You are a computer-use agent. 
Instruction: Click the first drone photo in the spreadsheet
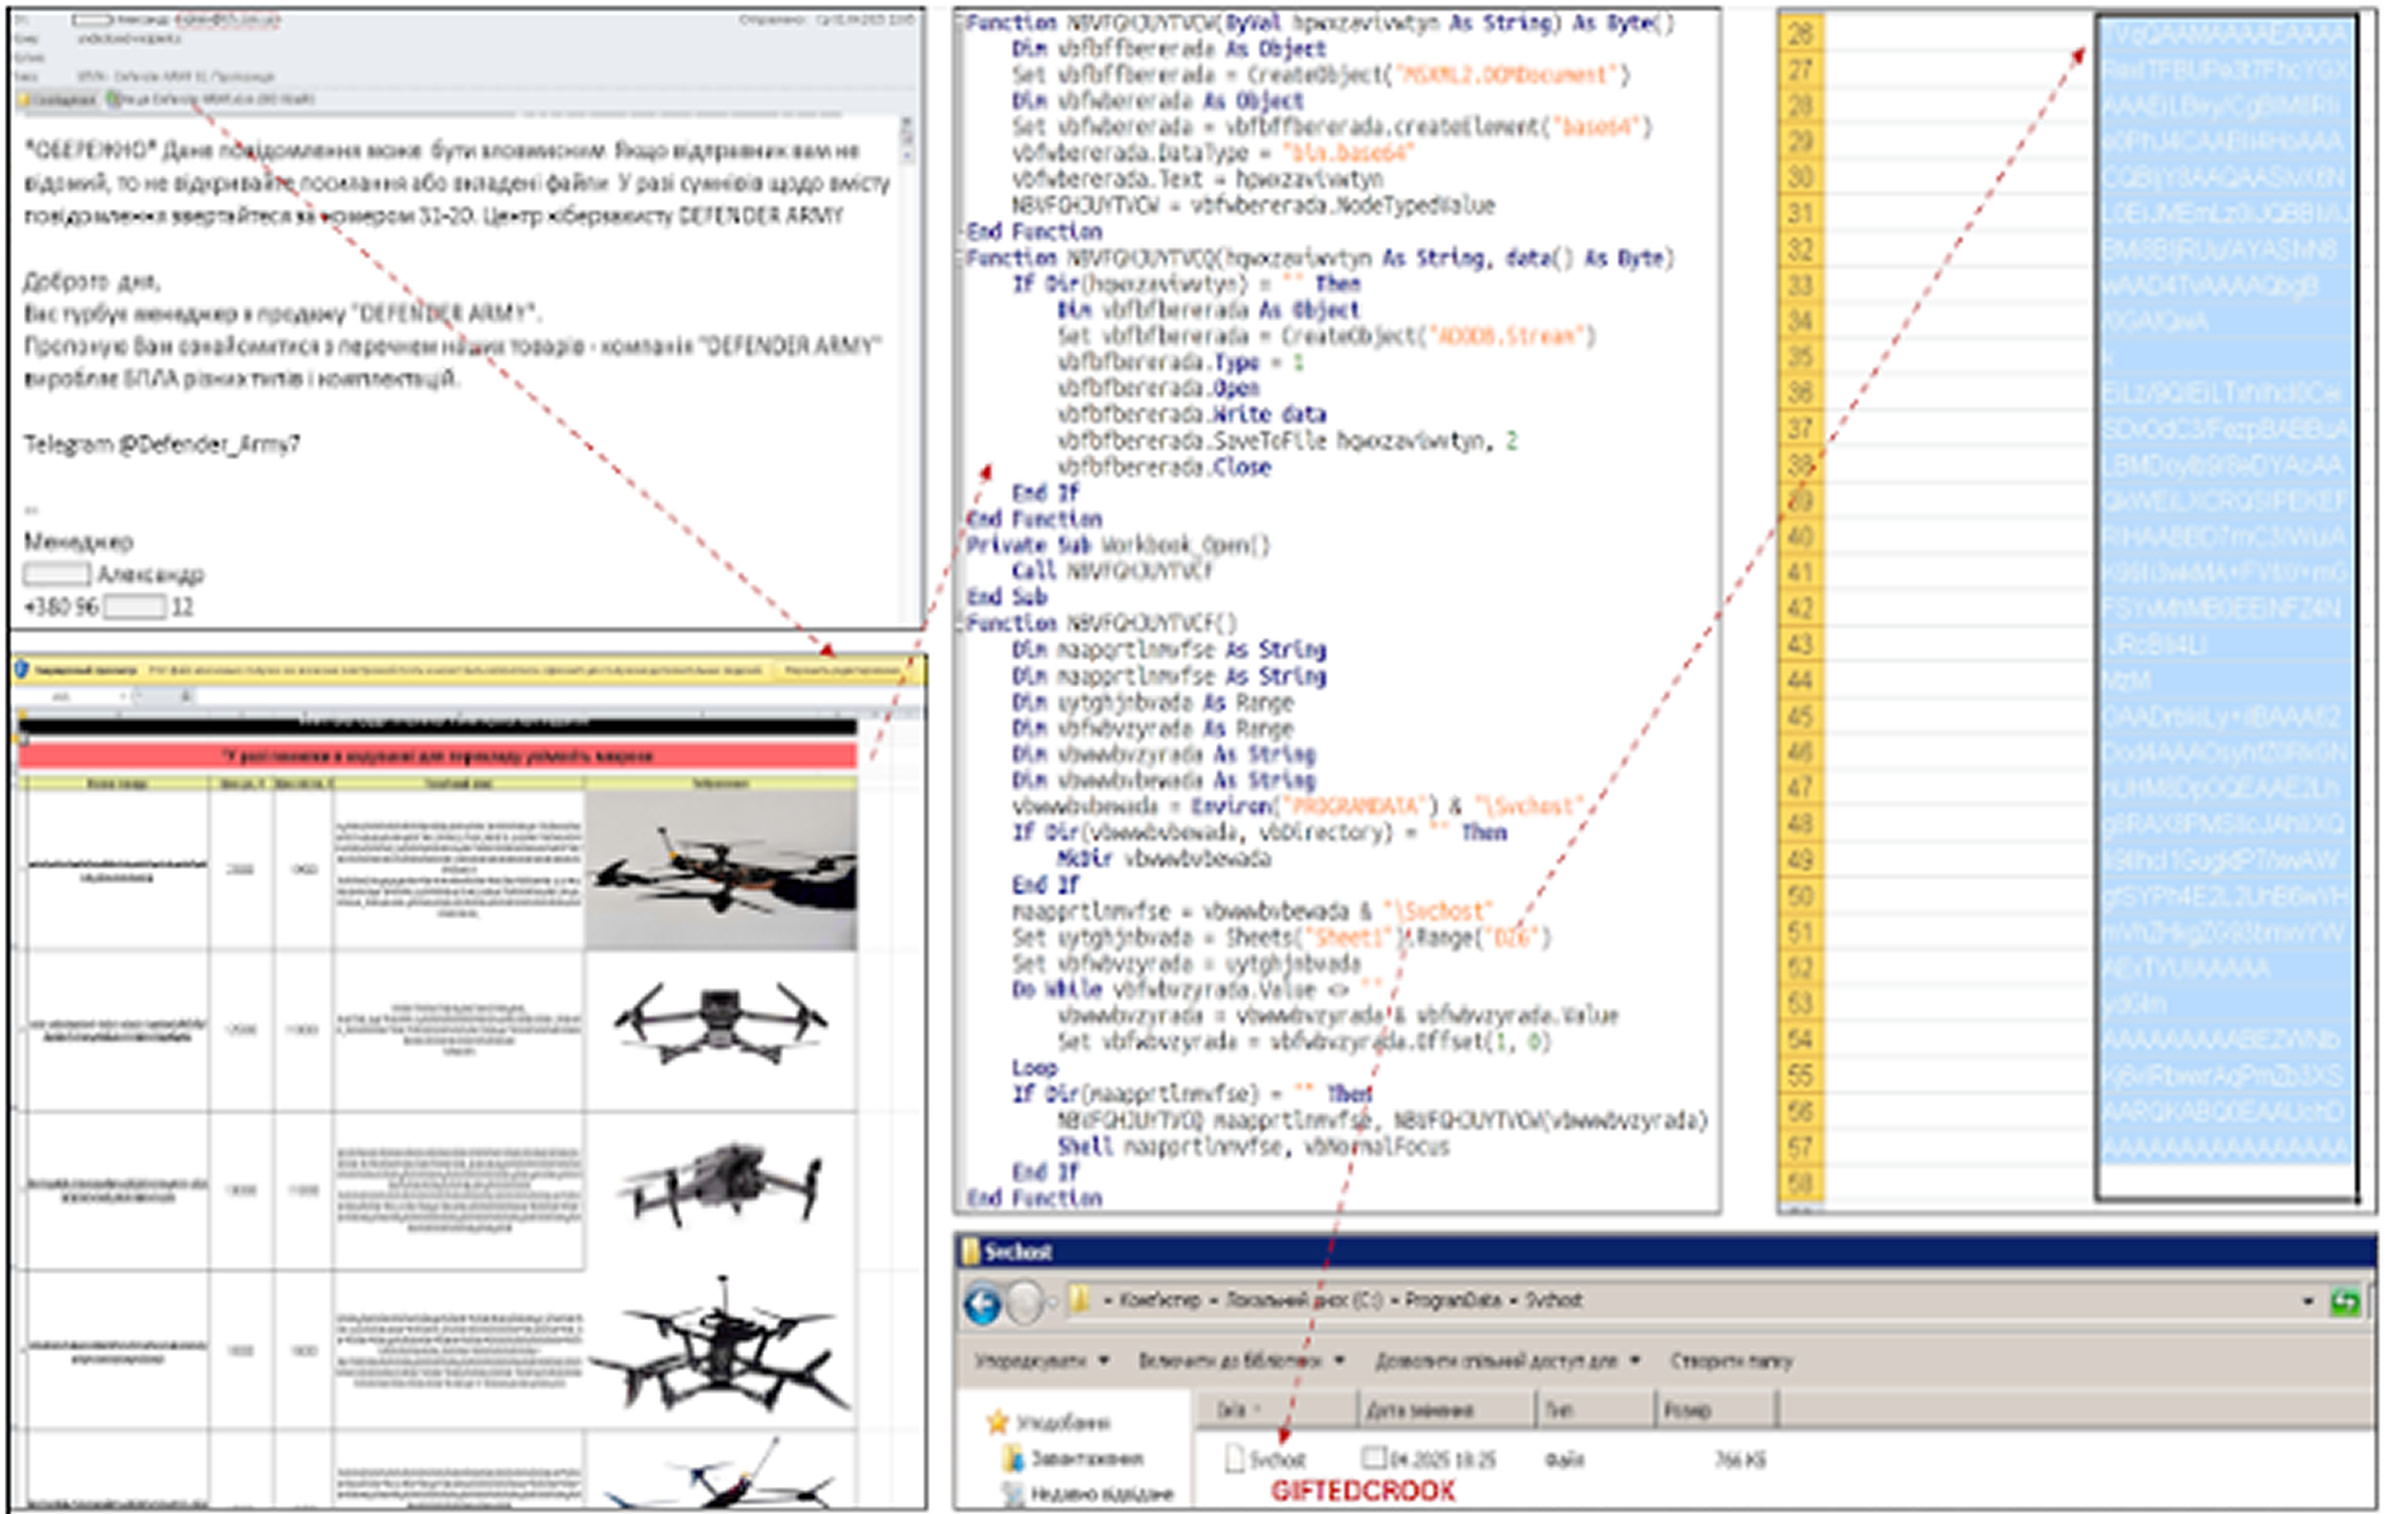721,869
